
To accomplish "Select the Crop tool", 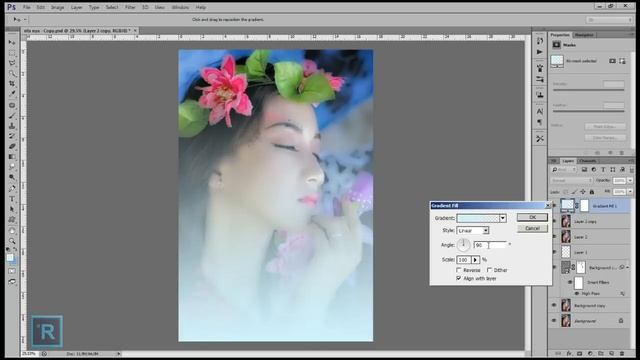I will click(x=12, y=84).
